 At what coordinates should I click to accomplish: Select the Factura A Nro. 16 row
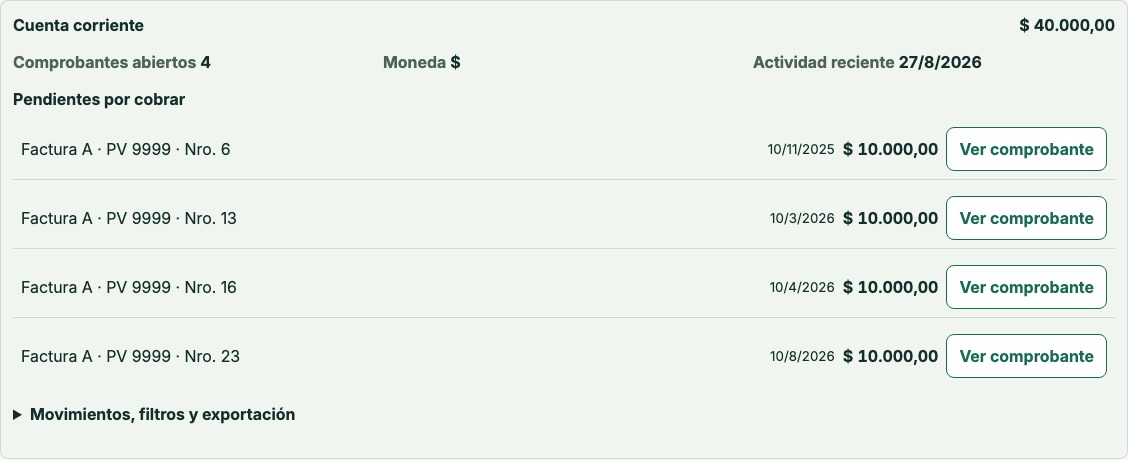564,287
